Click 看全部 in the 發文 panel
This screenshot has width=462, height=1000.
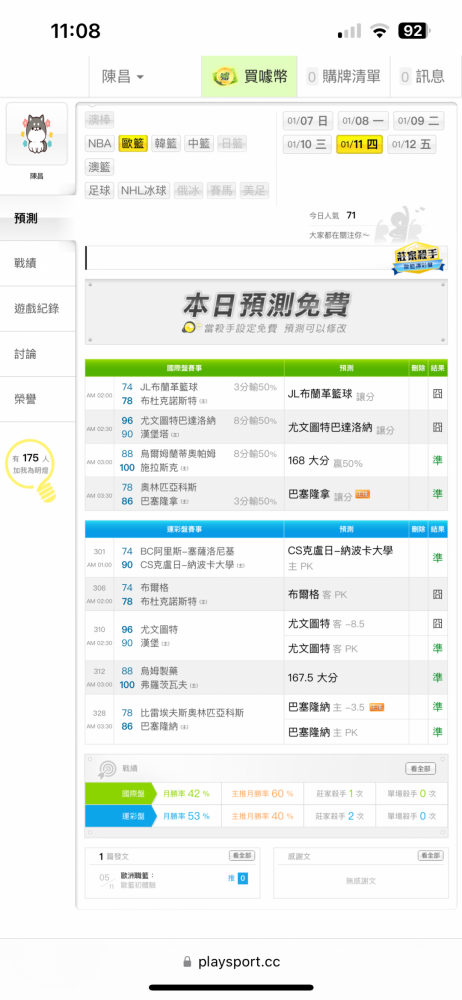click(x=242, y=855)
